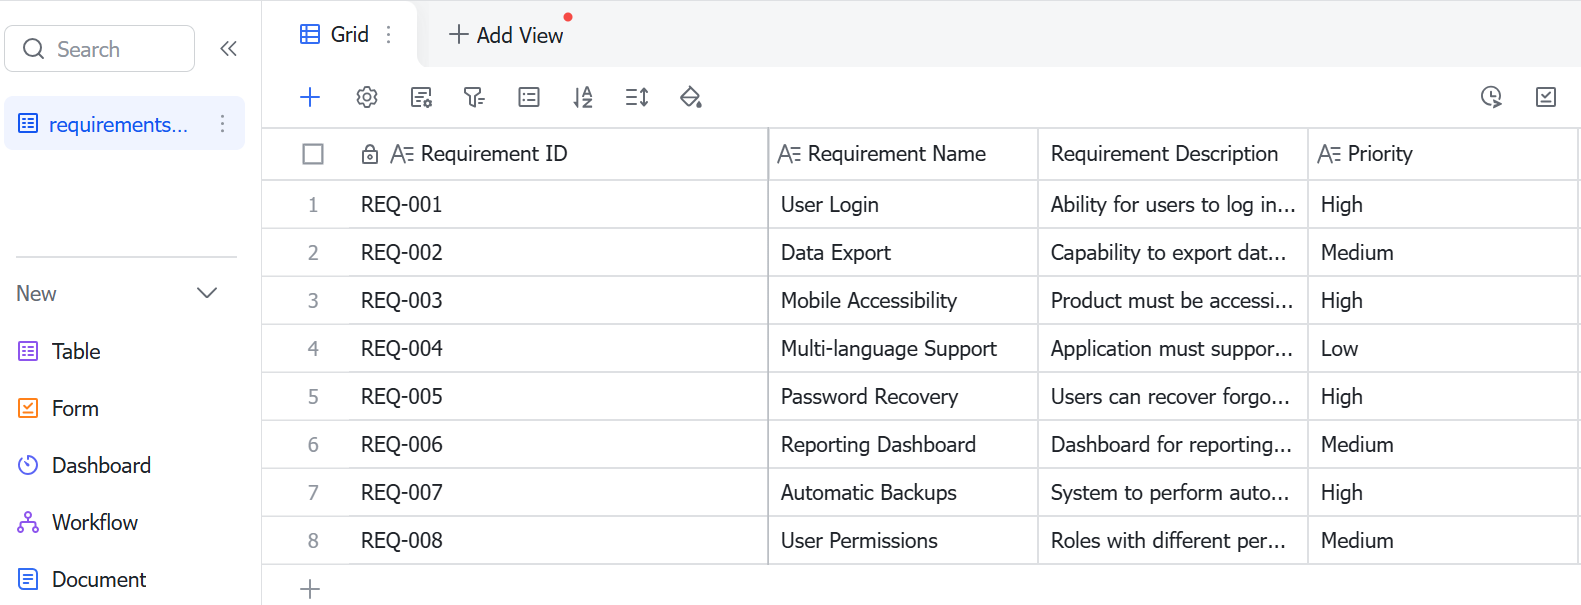Viewport: 1581px width, 605px height.
Task: Select the REQ-001 cell
Action: coord(556,205)
